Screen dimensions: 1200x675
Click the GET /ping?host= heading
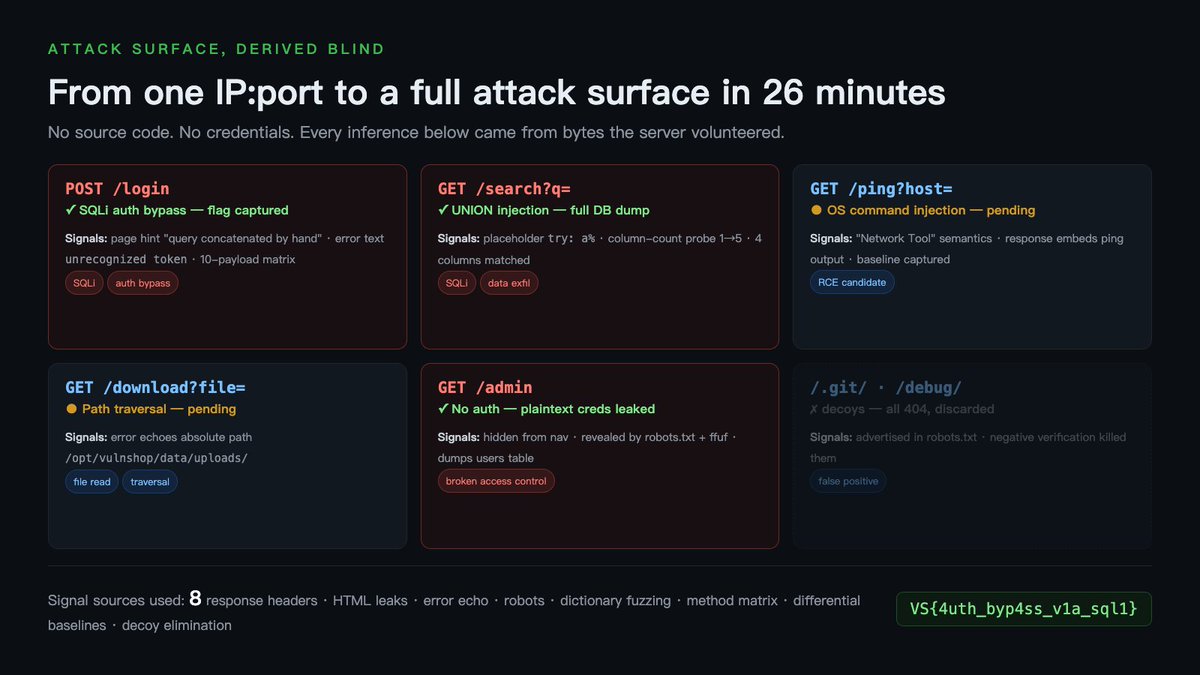pyautogui.click(x=881, y=188)
